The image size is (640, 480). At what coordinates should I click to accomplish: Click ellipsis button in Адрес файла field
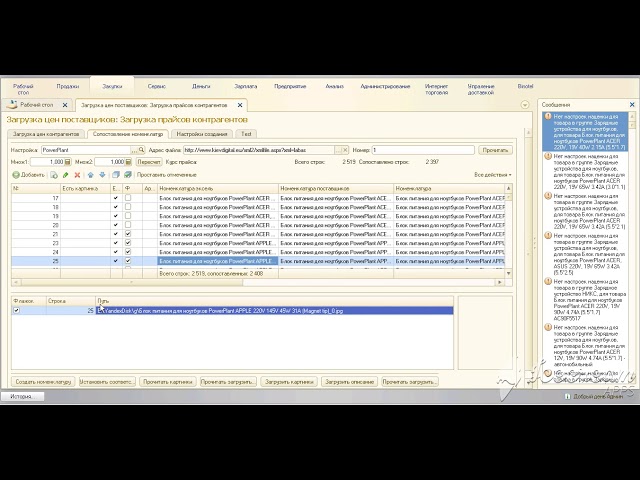point(338,150)
